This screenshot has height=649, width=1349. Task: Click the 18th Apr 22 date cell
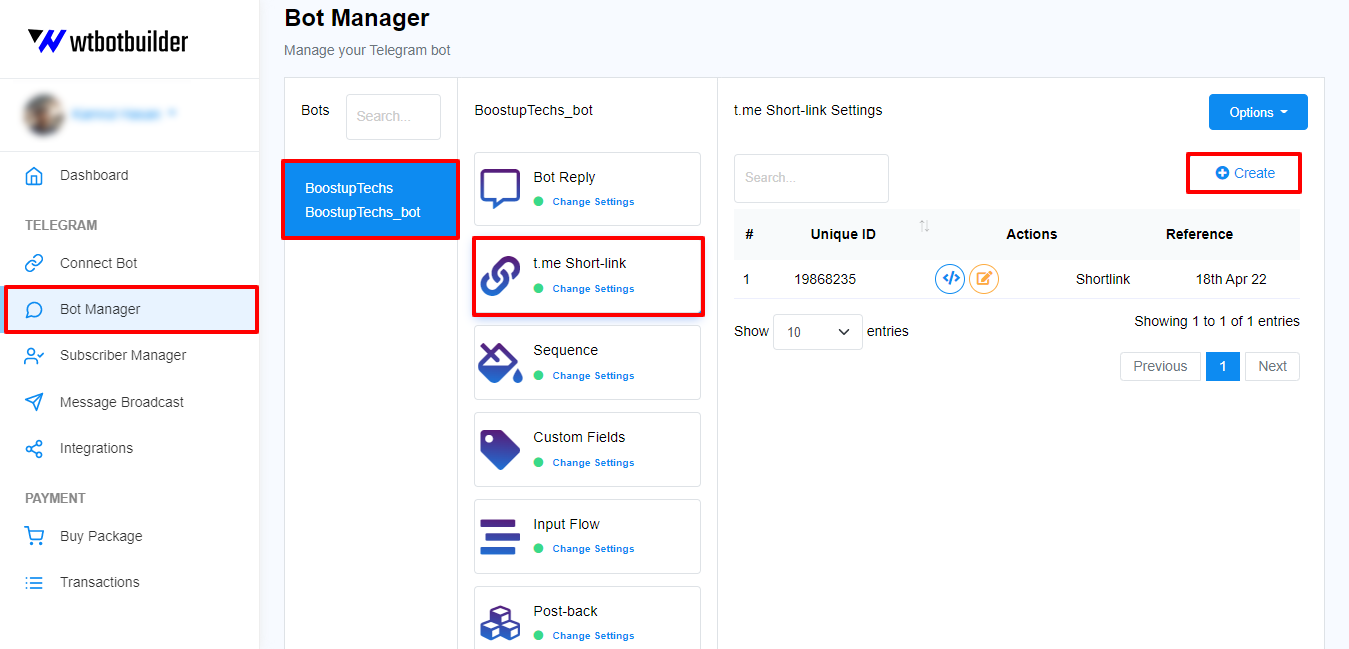(1231, 280)
